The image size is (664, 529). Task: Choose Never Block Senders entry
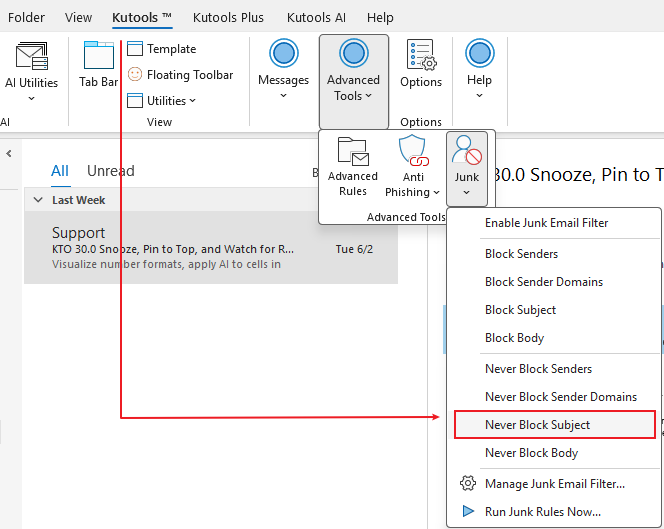554,368
